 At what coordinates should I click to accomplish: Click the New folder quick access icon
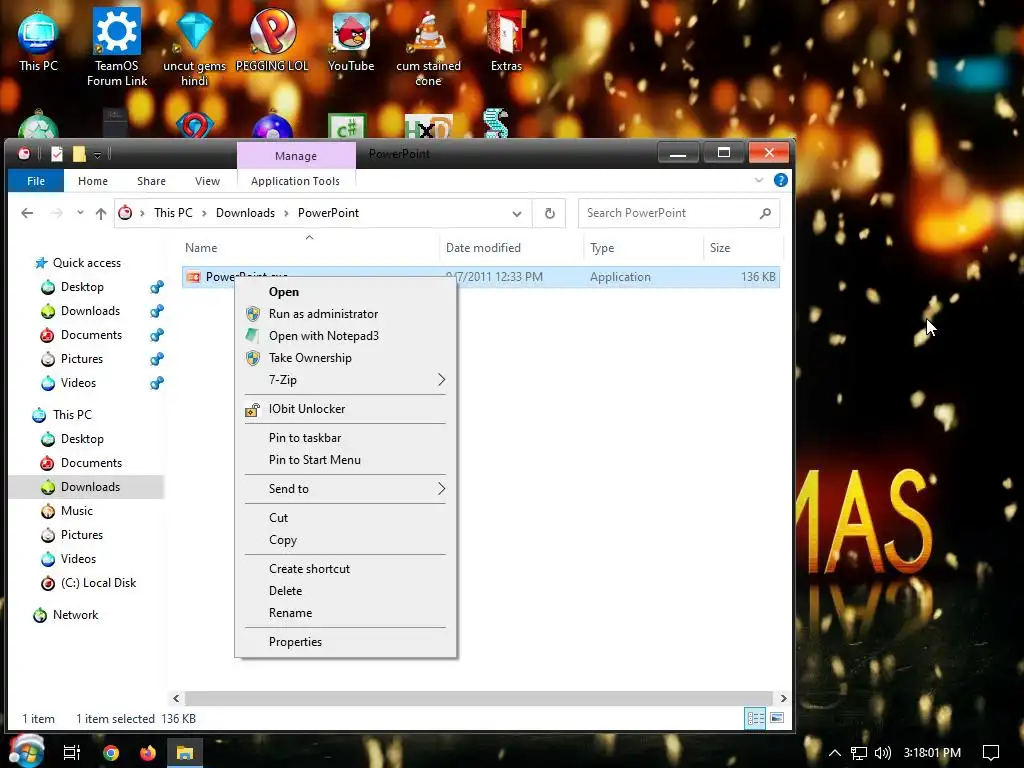(x=79, y=154)
